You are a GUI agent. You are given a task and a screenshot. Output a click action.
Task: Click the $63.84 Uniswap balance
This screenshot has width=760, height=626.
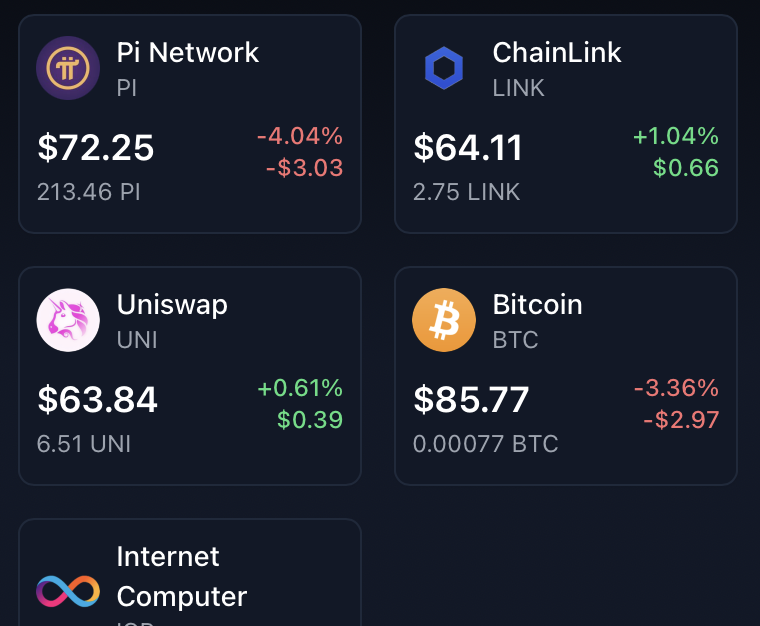coord(97,399)
